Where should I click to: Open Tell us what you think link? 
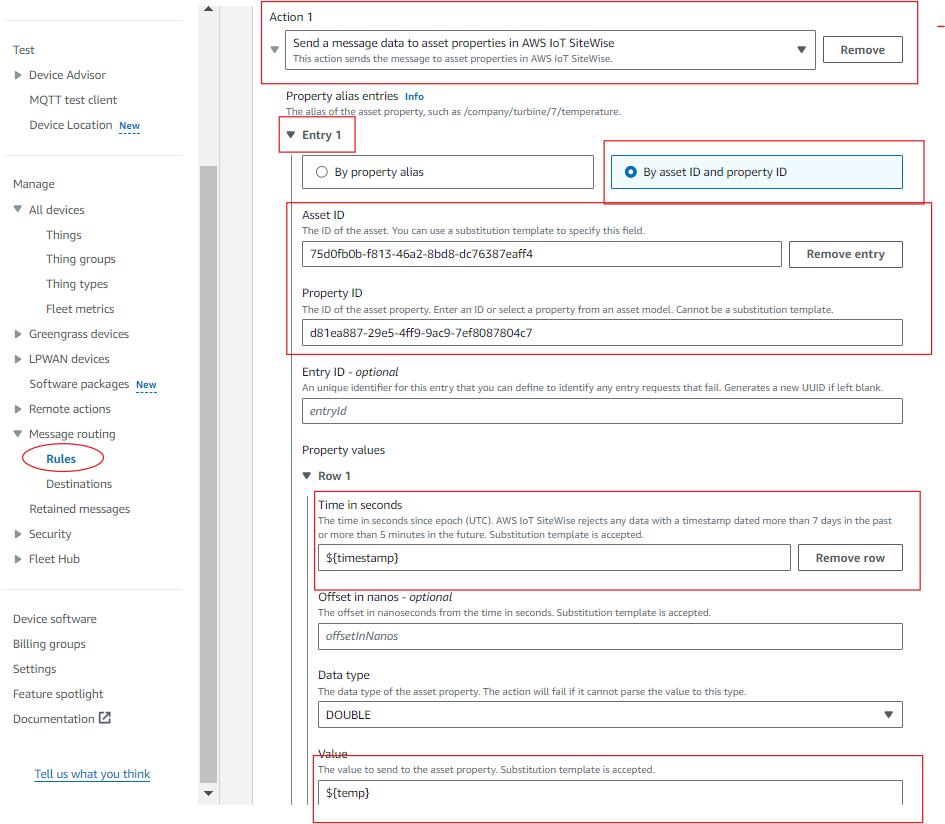pos(92,774)
